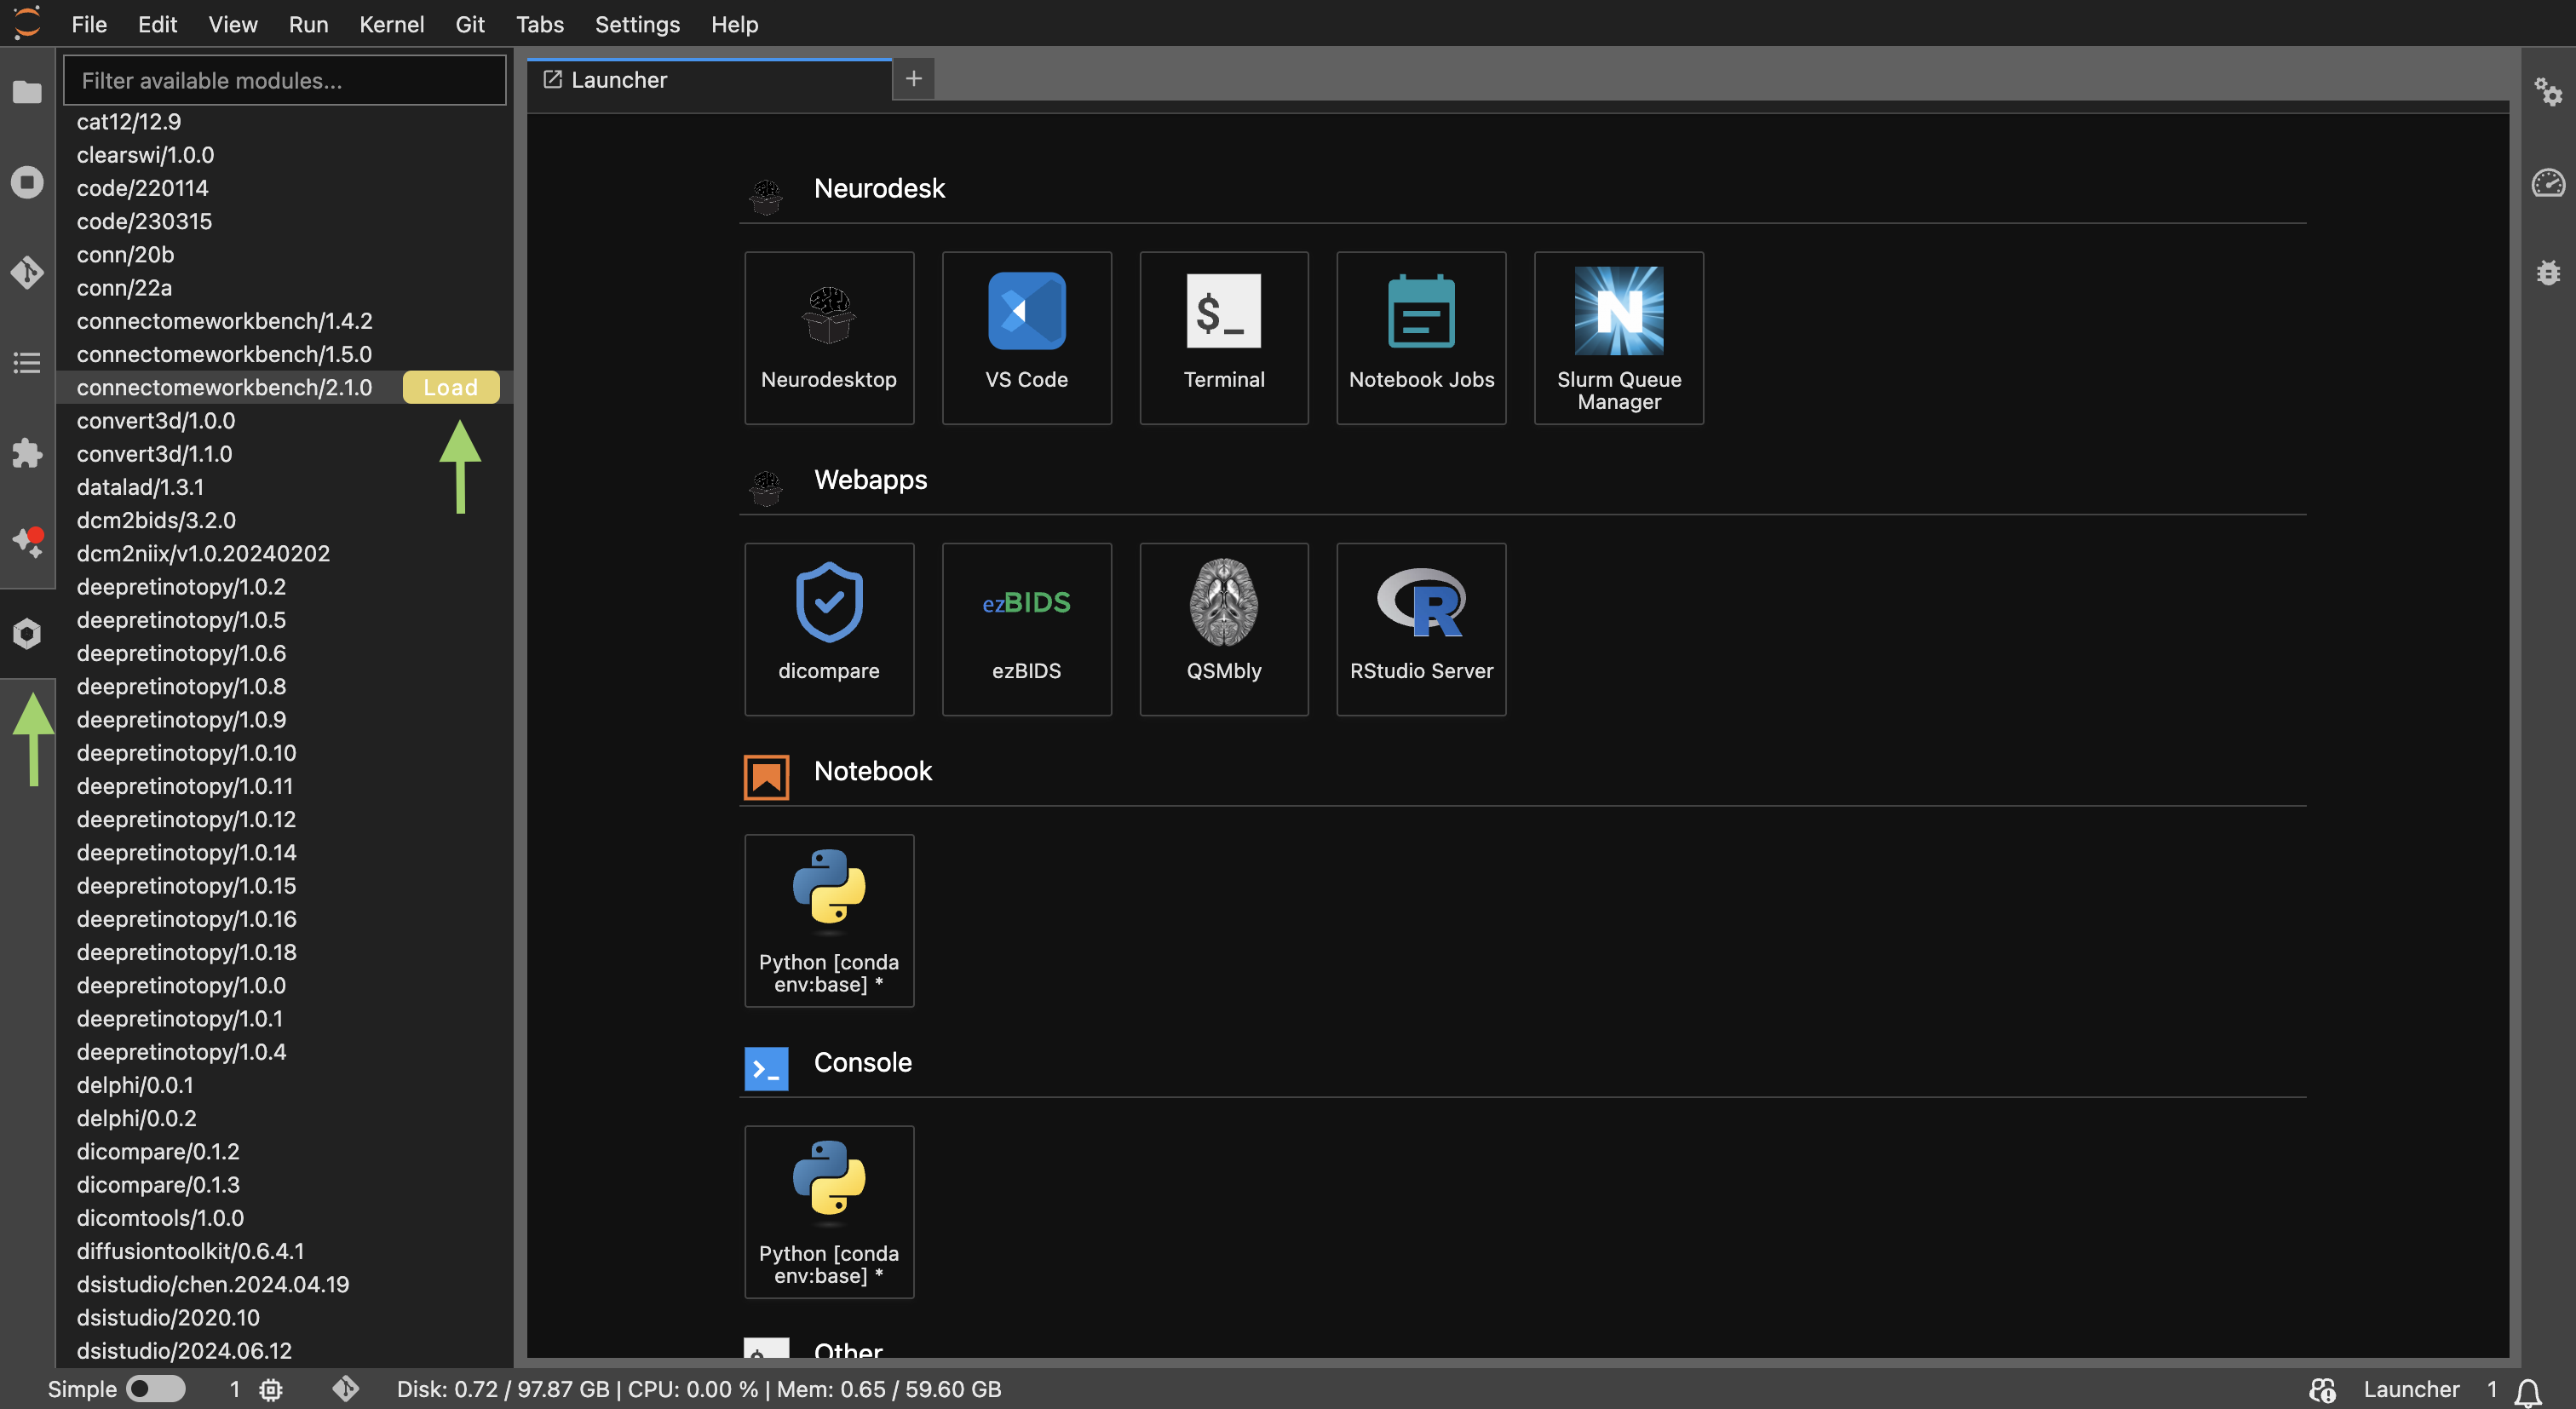Click the Launcher label in status bar

(2411, 1389)
